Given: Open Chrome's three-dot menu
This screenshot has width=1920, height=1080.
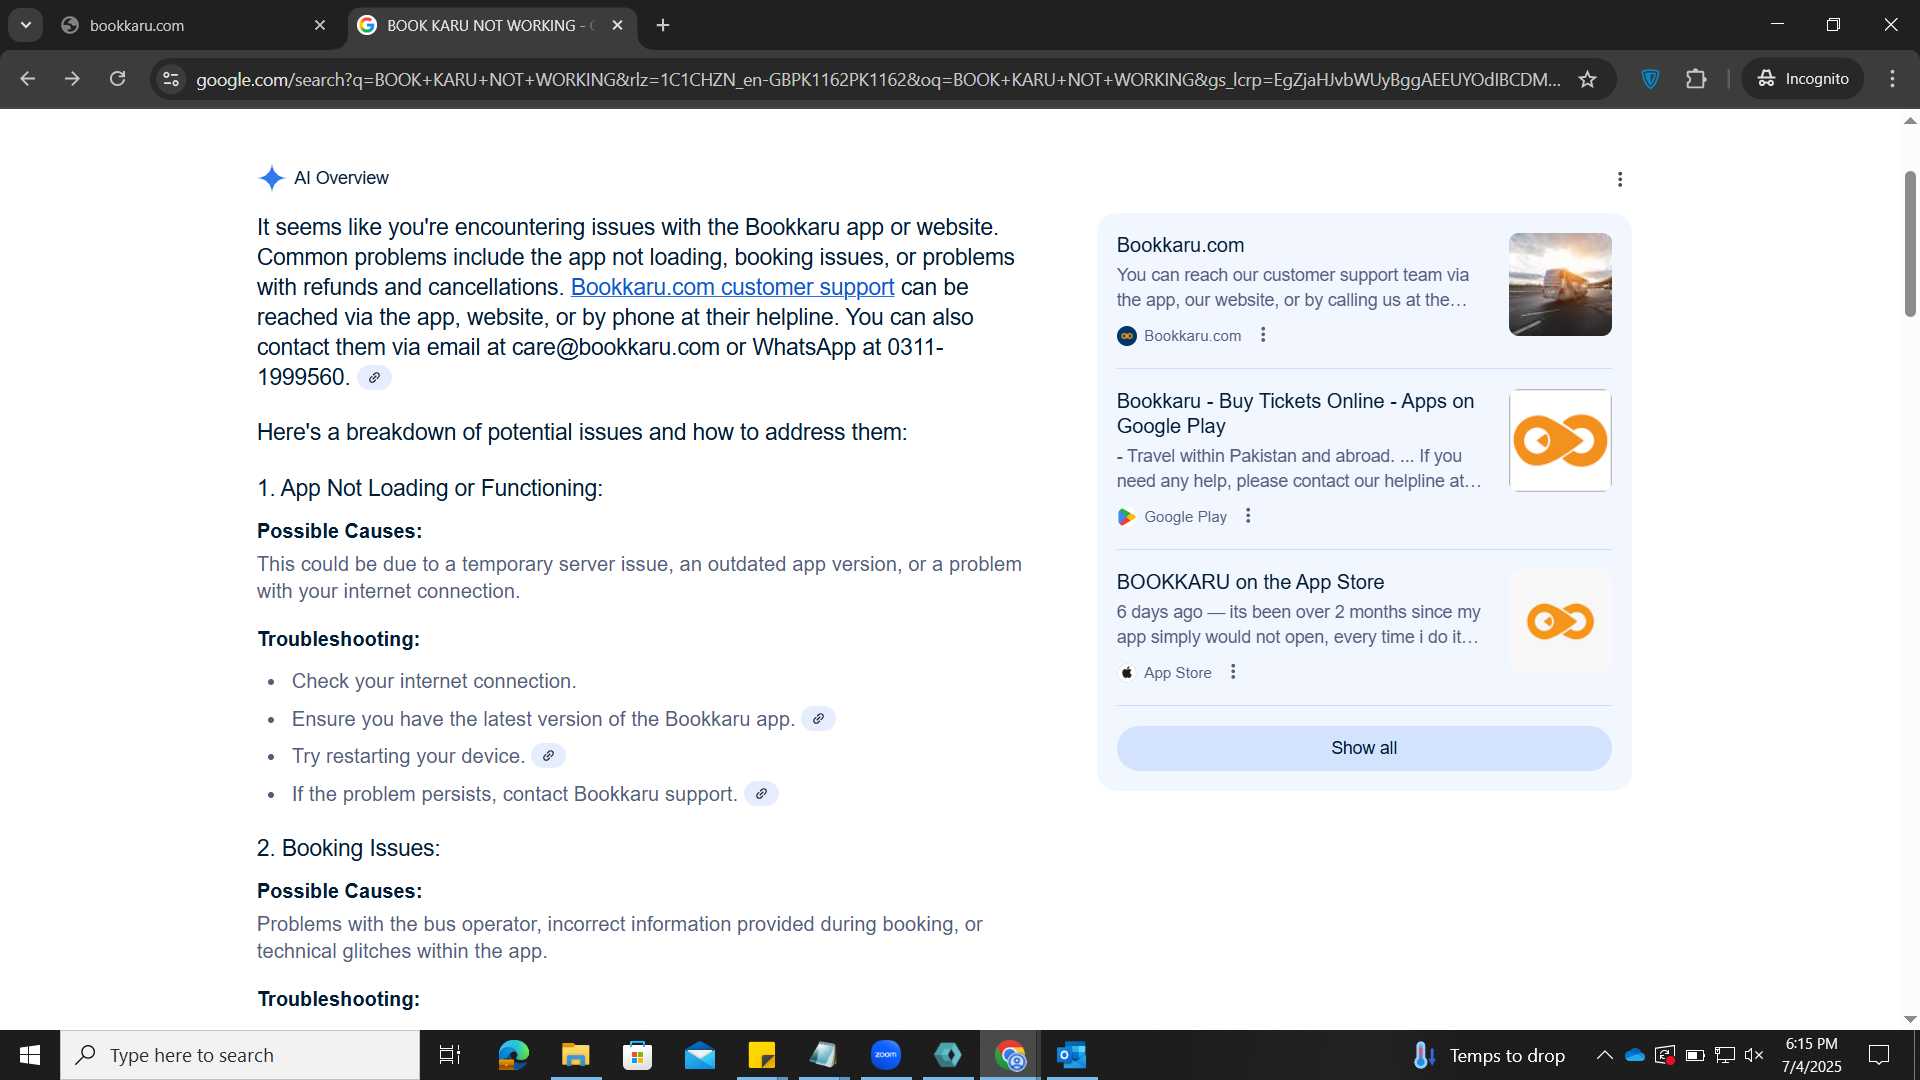Looking at the screenshot, I should tap(1892, 79).
